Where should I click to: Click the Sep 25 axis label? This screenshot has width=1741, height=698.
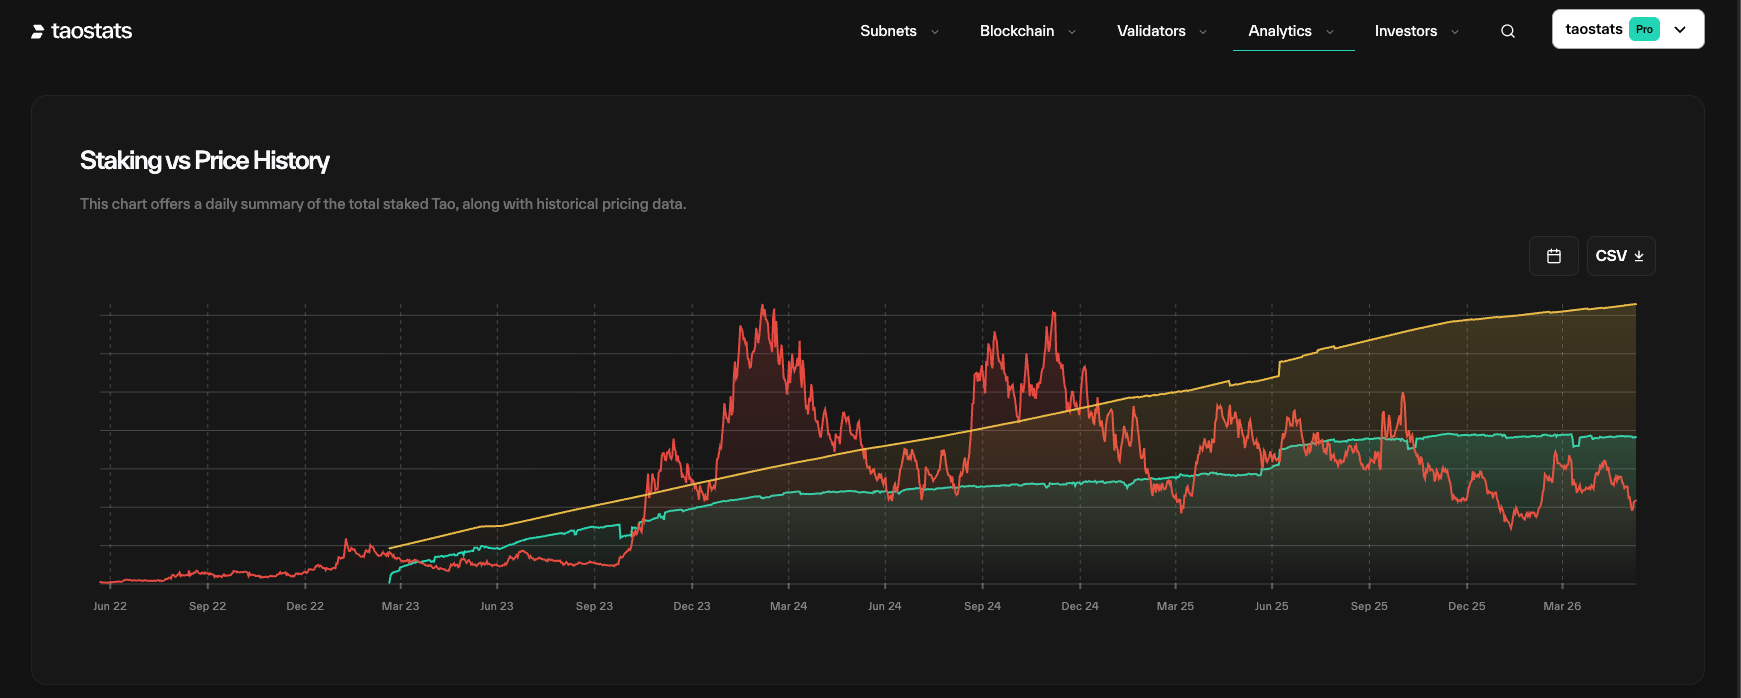[x=1369, y=606]
